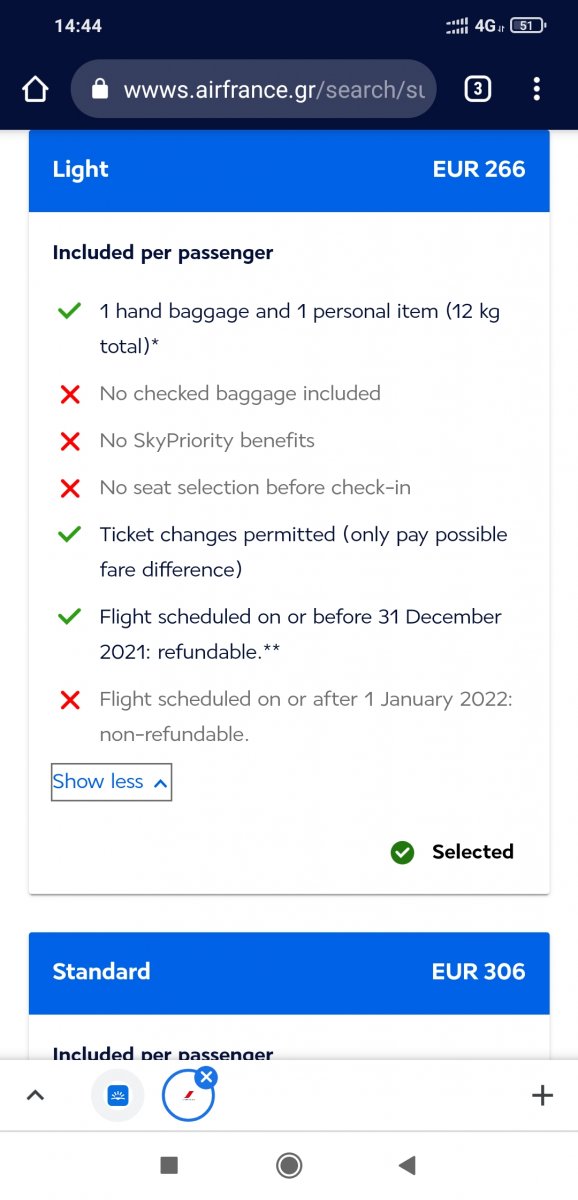Image resolution: width=578 pixels, height=1200 pixels.
Task: Switch to the Air France tab thumbnail
Action: 188,1096
